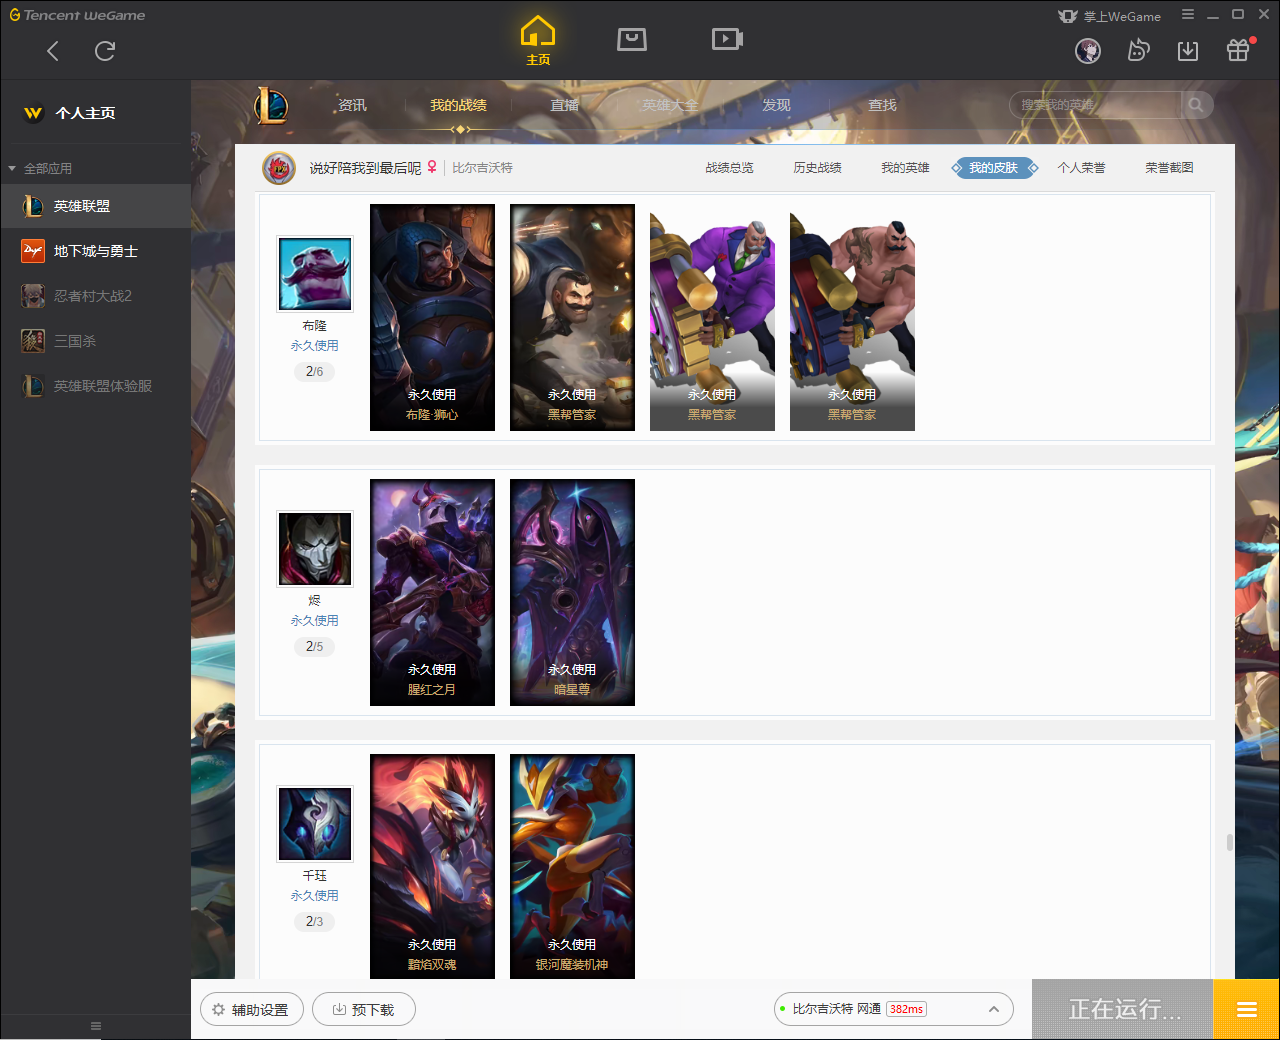Open the hamburger menu in title bar
The height and width of the screenshot is (1040, 1280).
pos(1188,15)
